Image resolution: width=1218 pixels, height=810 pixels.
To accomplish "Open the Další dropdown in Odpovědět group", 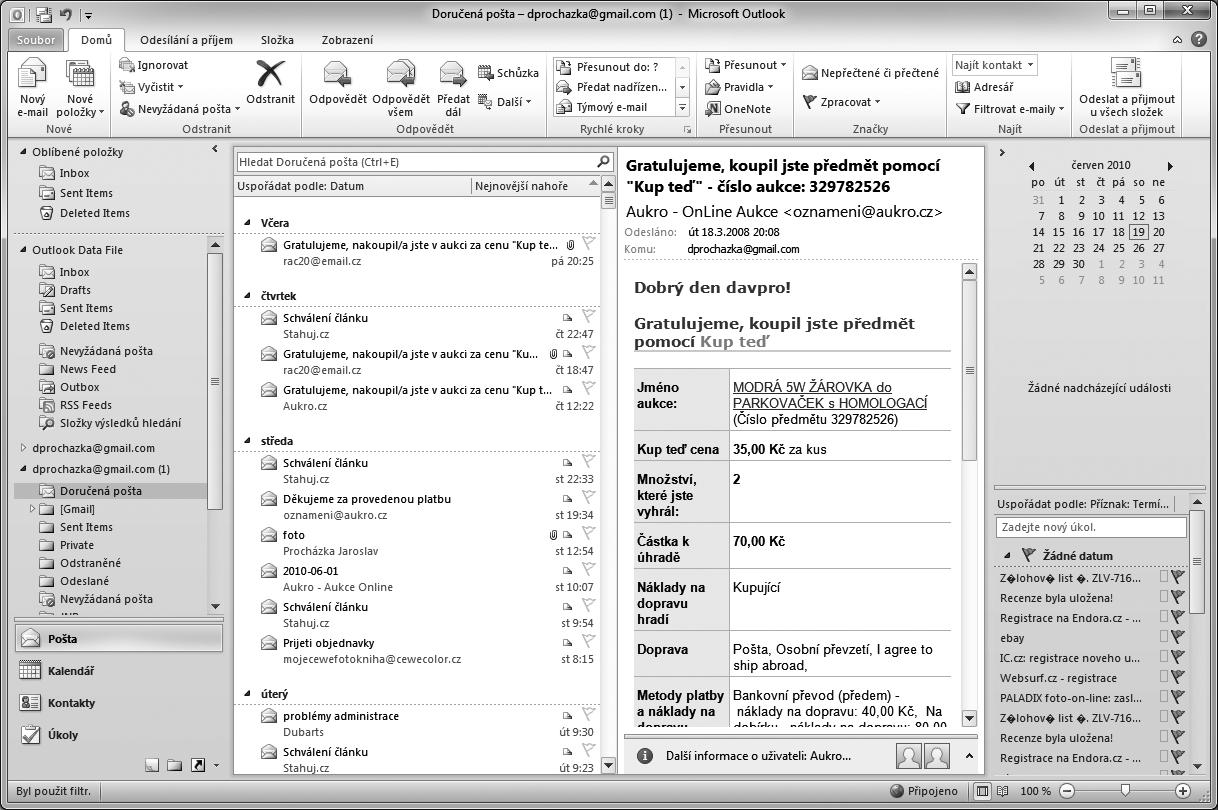I will click(x=505, y=101).
